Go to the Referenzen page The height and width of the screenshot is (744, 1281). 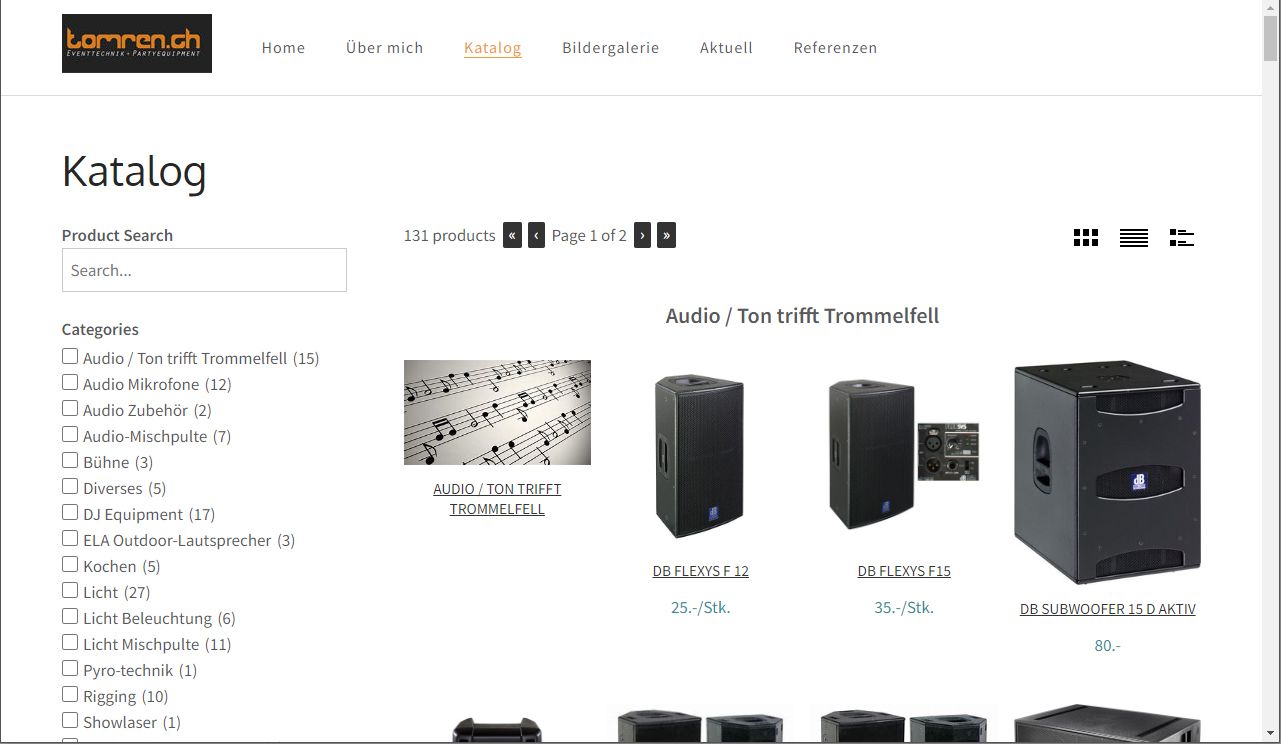(x=836, y=47)
